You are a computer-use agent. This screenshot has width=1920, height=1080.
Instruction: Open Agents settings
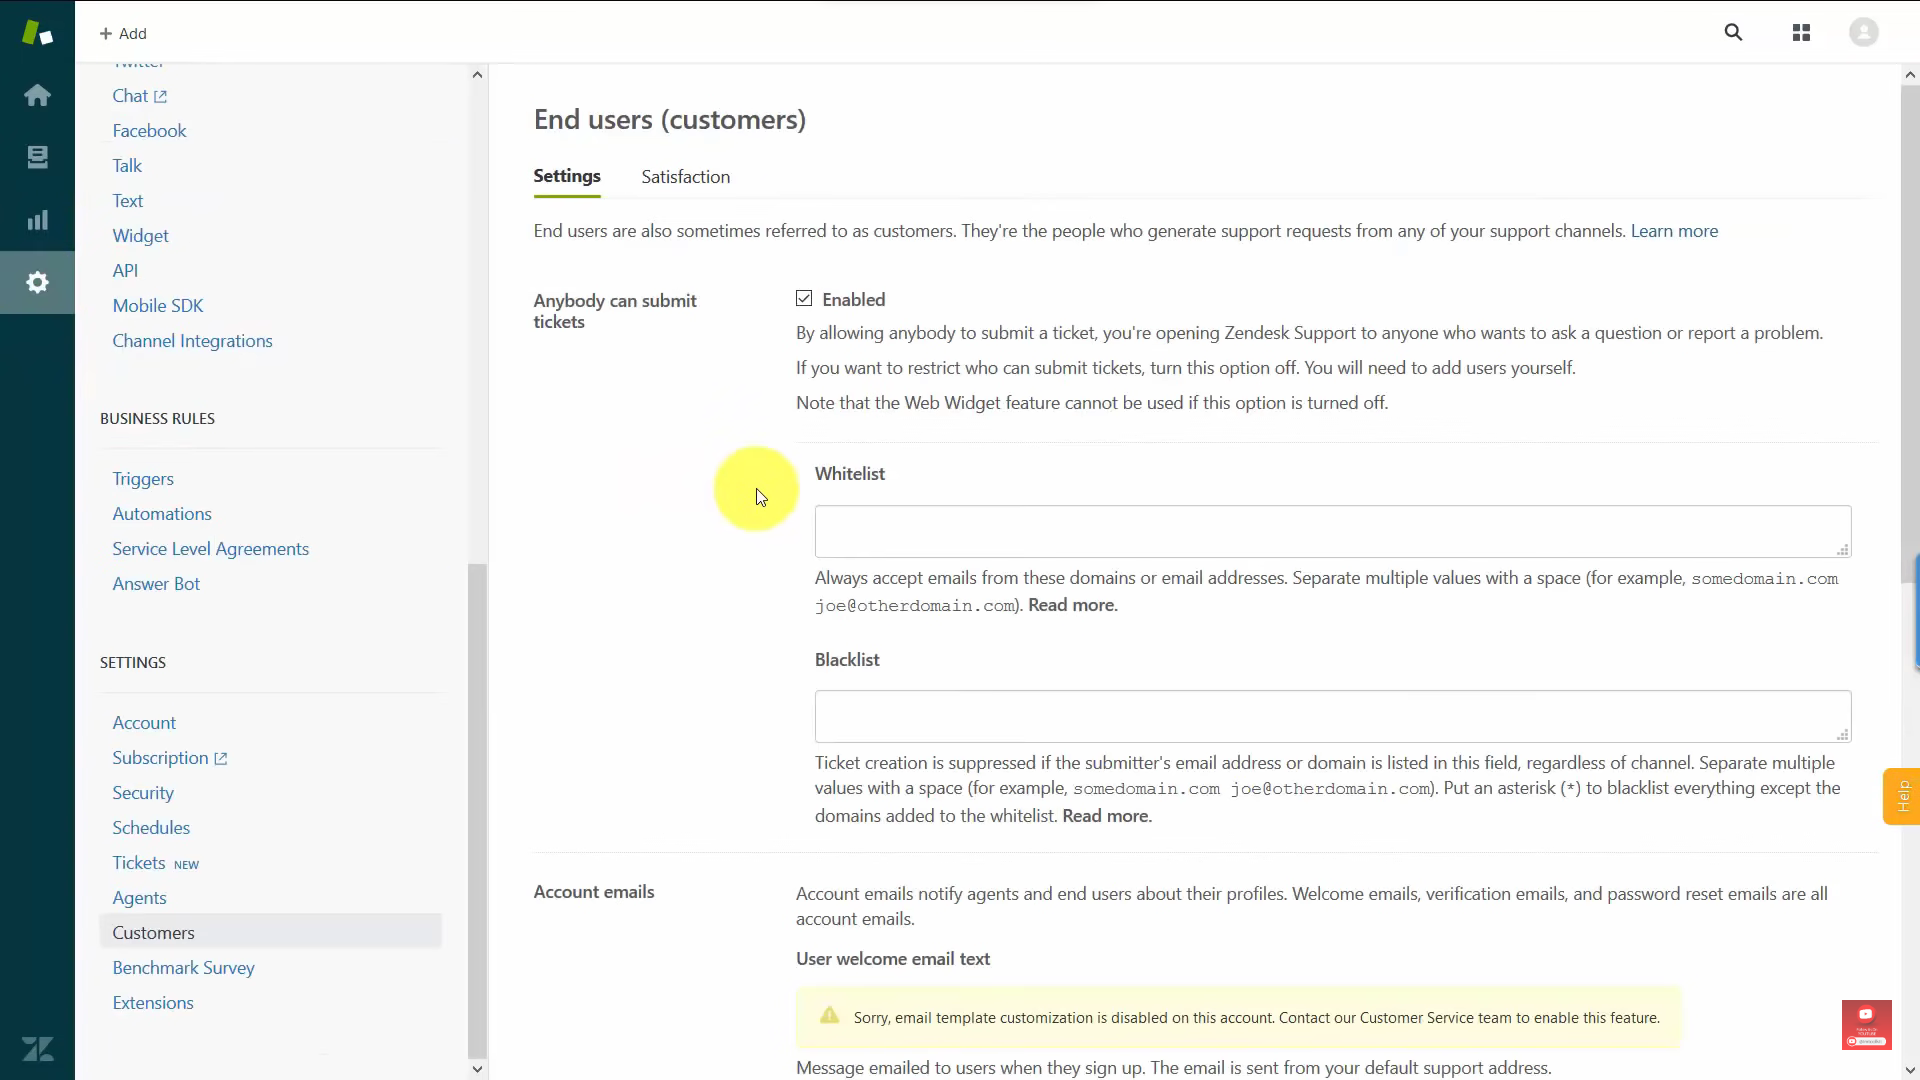coord(139,898)
